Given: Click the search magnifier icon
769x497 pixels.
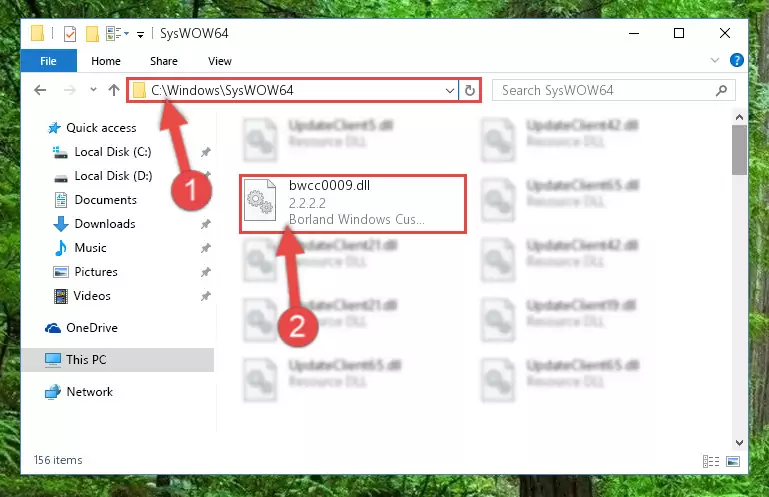Looking at the screenshot, I should 721,90.
